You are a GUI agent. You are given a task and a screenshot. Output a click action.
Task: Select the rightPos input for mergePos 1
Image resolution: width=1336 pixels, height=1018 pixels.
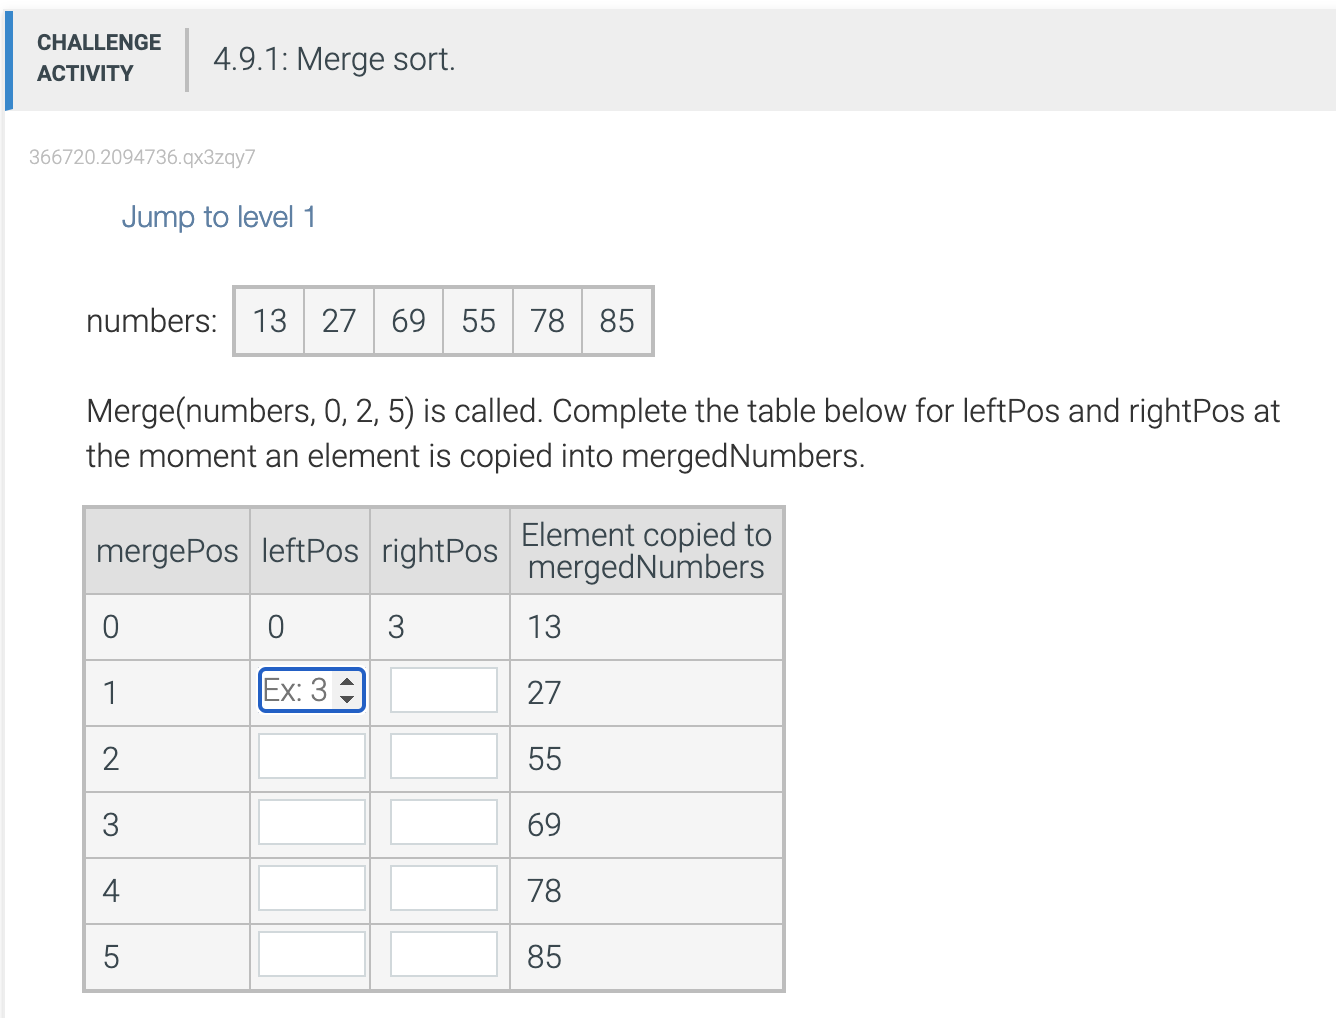[x=443, y=689]
